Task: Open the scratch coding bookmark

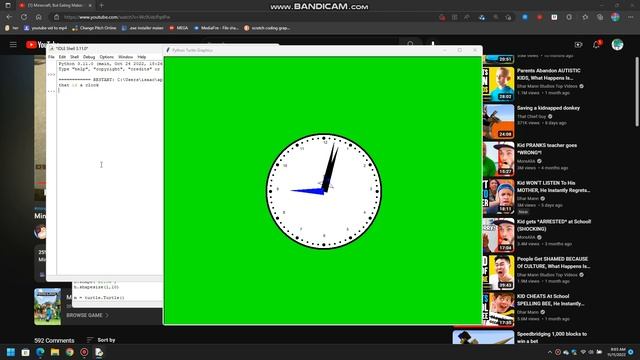Action: 267,28
